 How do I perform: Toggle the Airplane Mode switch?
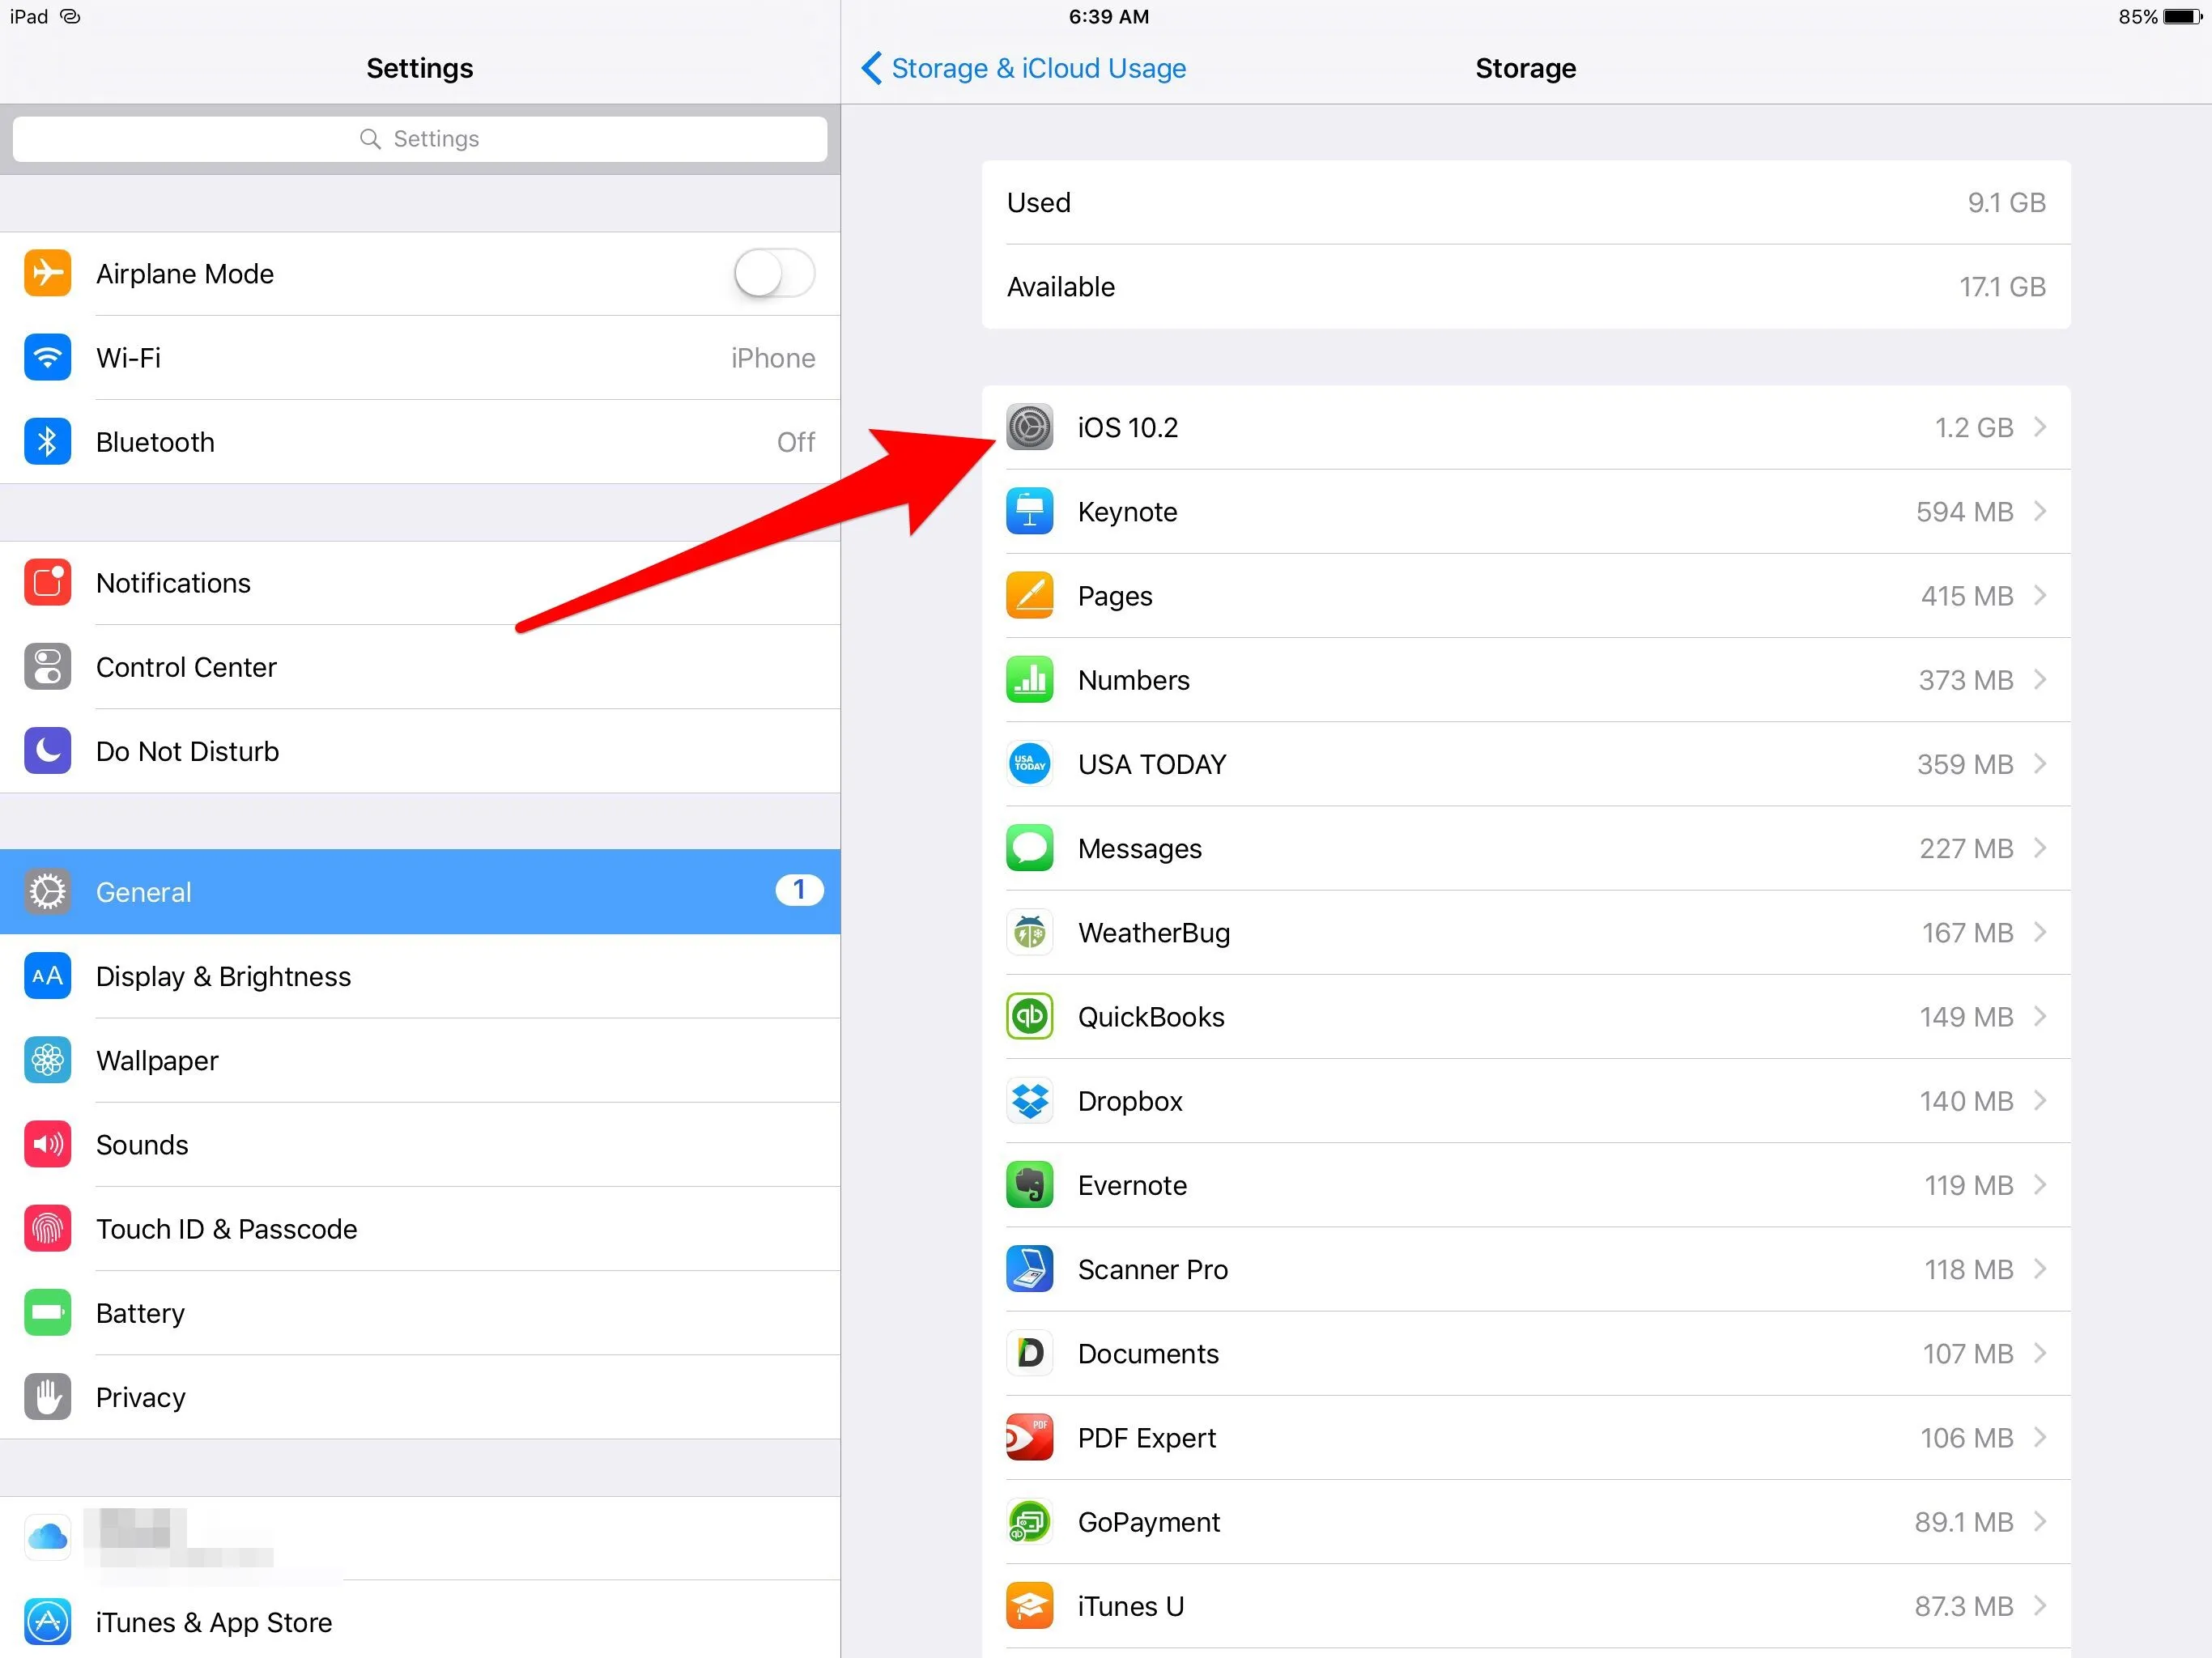pos(774,273)
